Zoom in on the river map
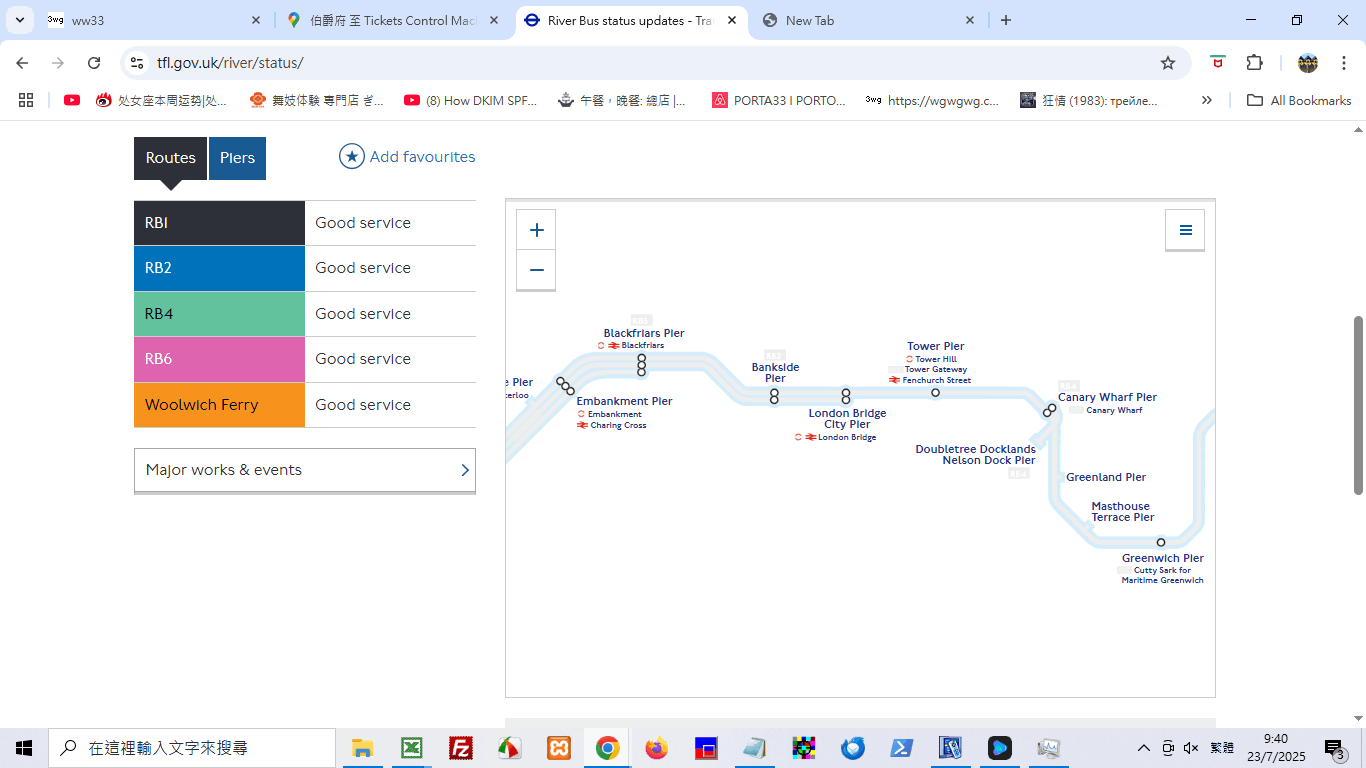Viewport: 1366px width, 768px height. pos(536,230)
